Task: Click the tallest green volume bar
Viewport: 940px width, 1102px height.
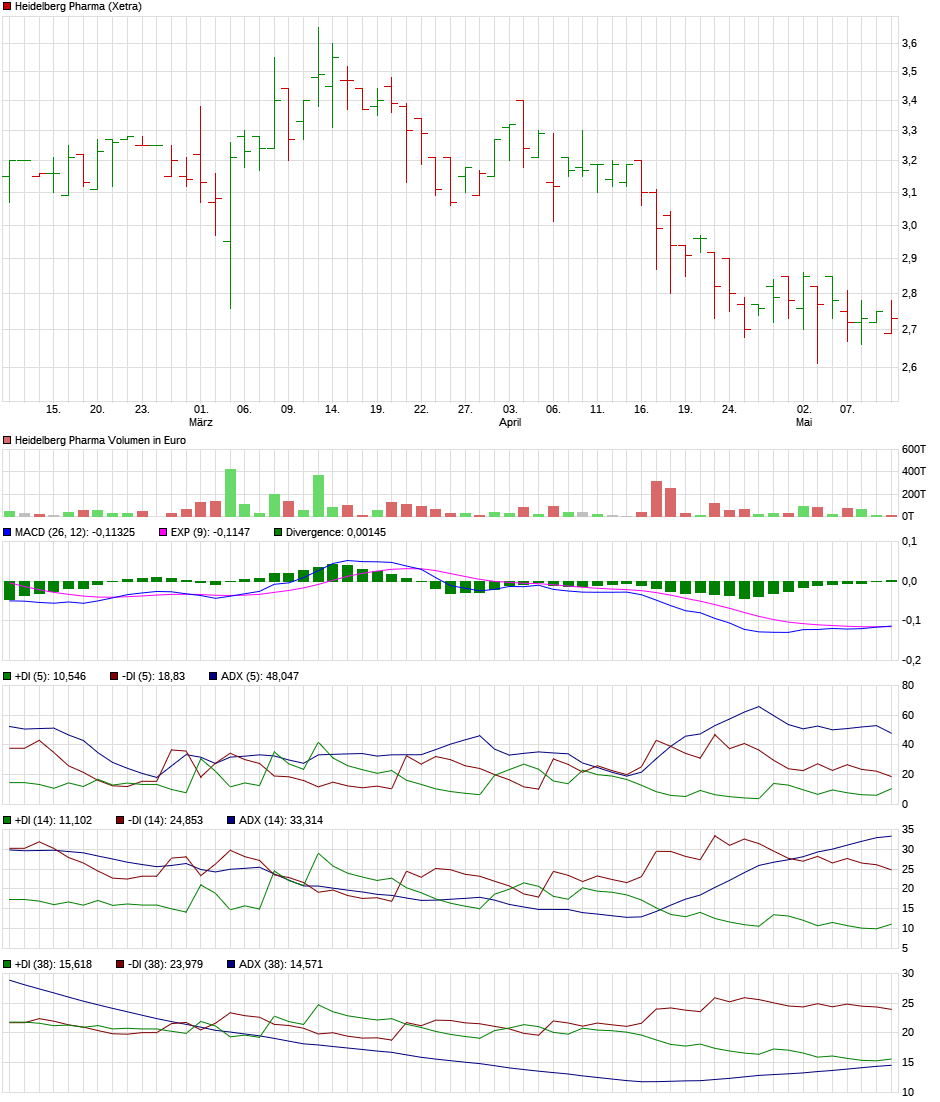Action: click(x=230, y=492)
